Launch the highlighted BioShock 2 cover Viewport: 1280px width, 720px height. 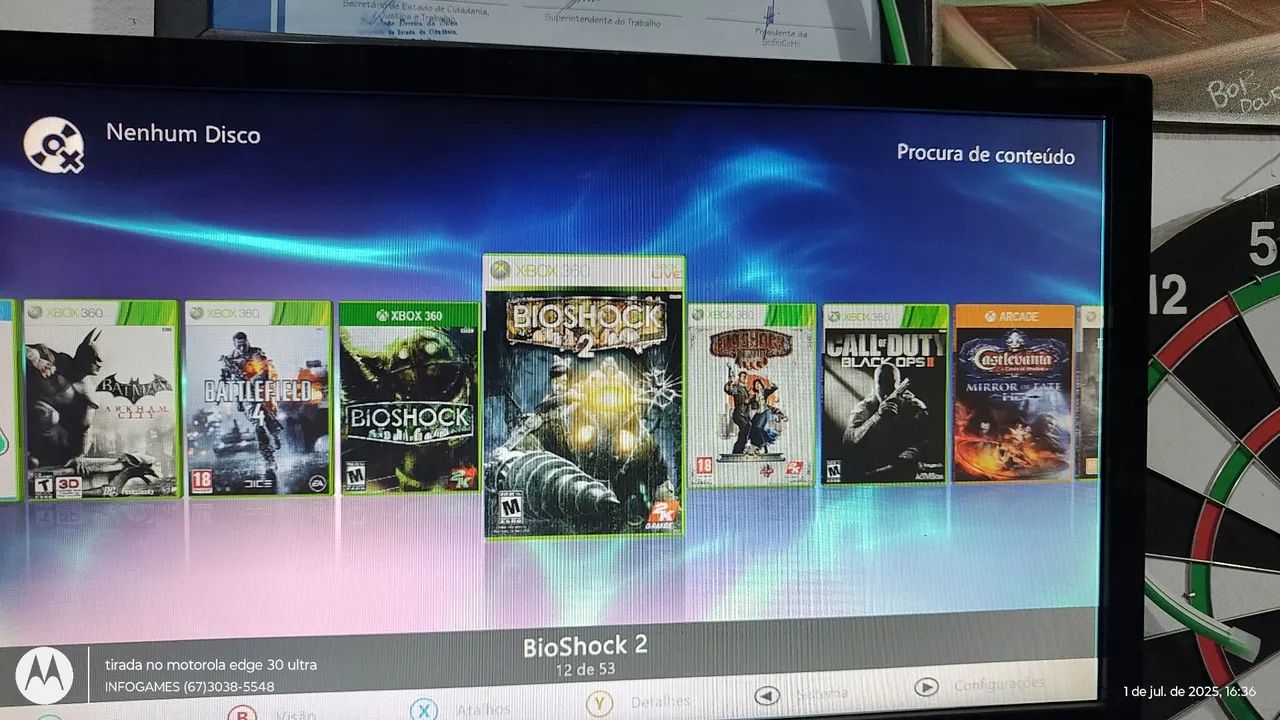[x=584, y=396]
